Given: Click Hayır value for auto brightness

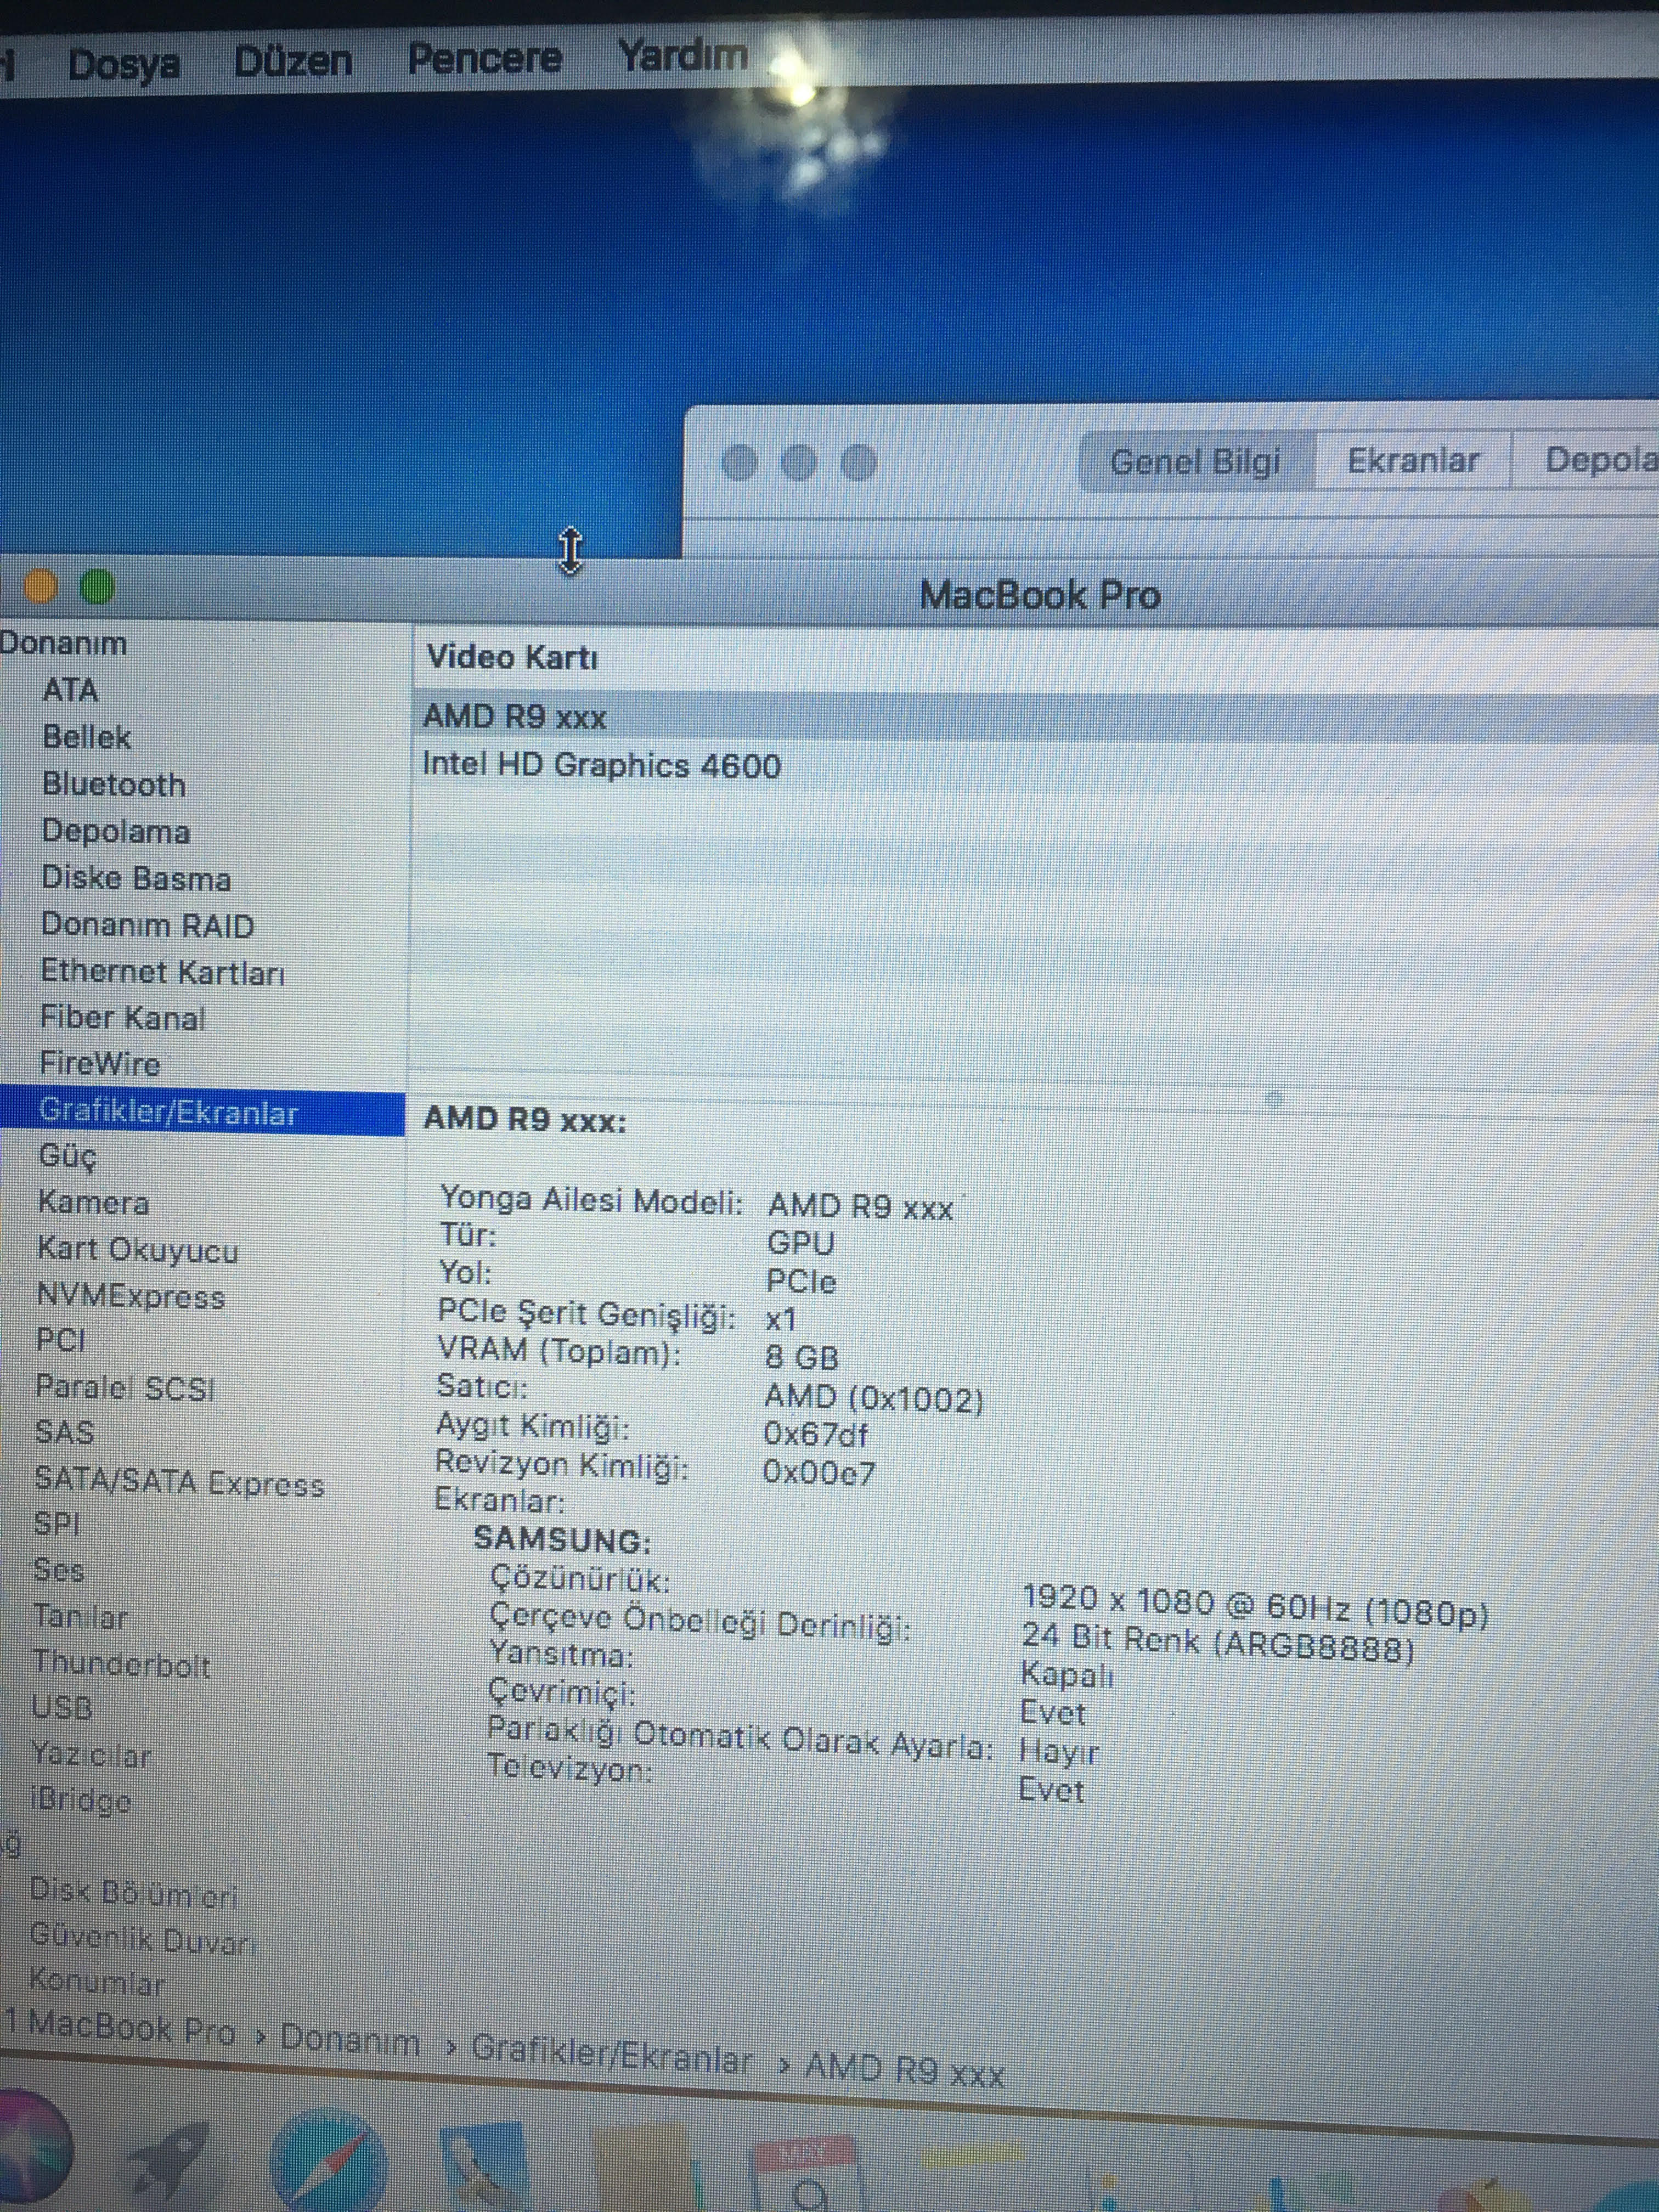Looking at the screenshot, I should (1058, 1752).
